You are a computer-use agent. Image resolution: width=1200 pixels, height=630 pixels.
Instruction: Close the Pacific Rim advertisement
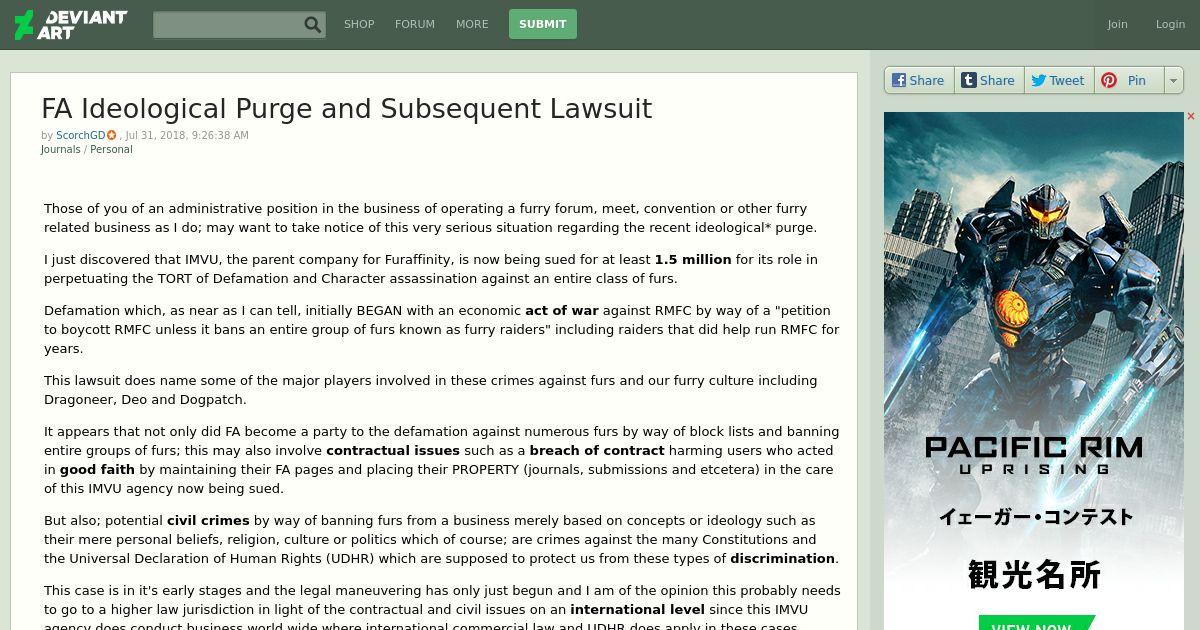1191,117
